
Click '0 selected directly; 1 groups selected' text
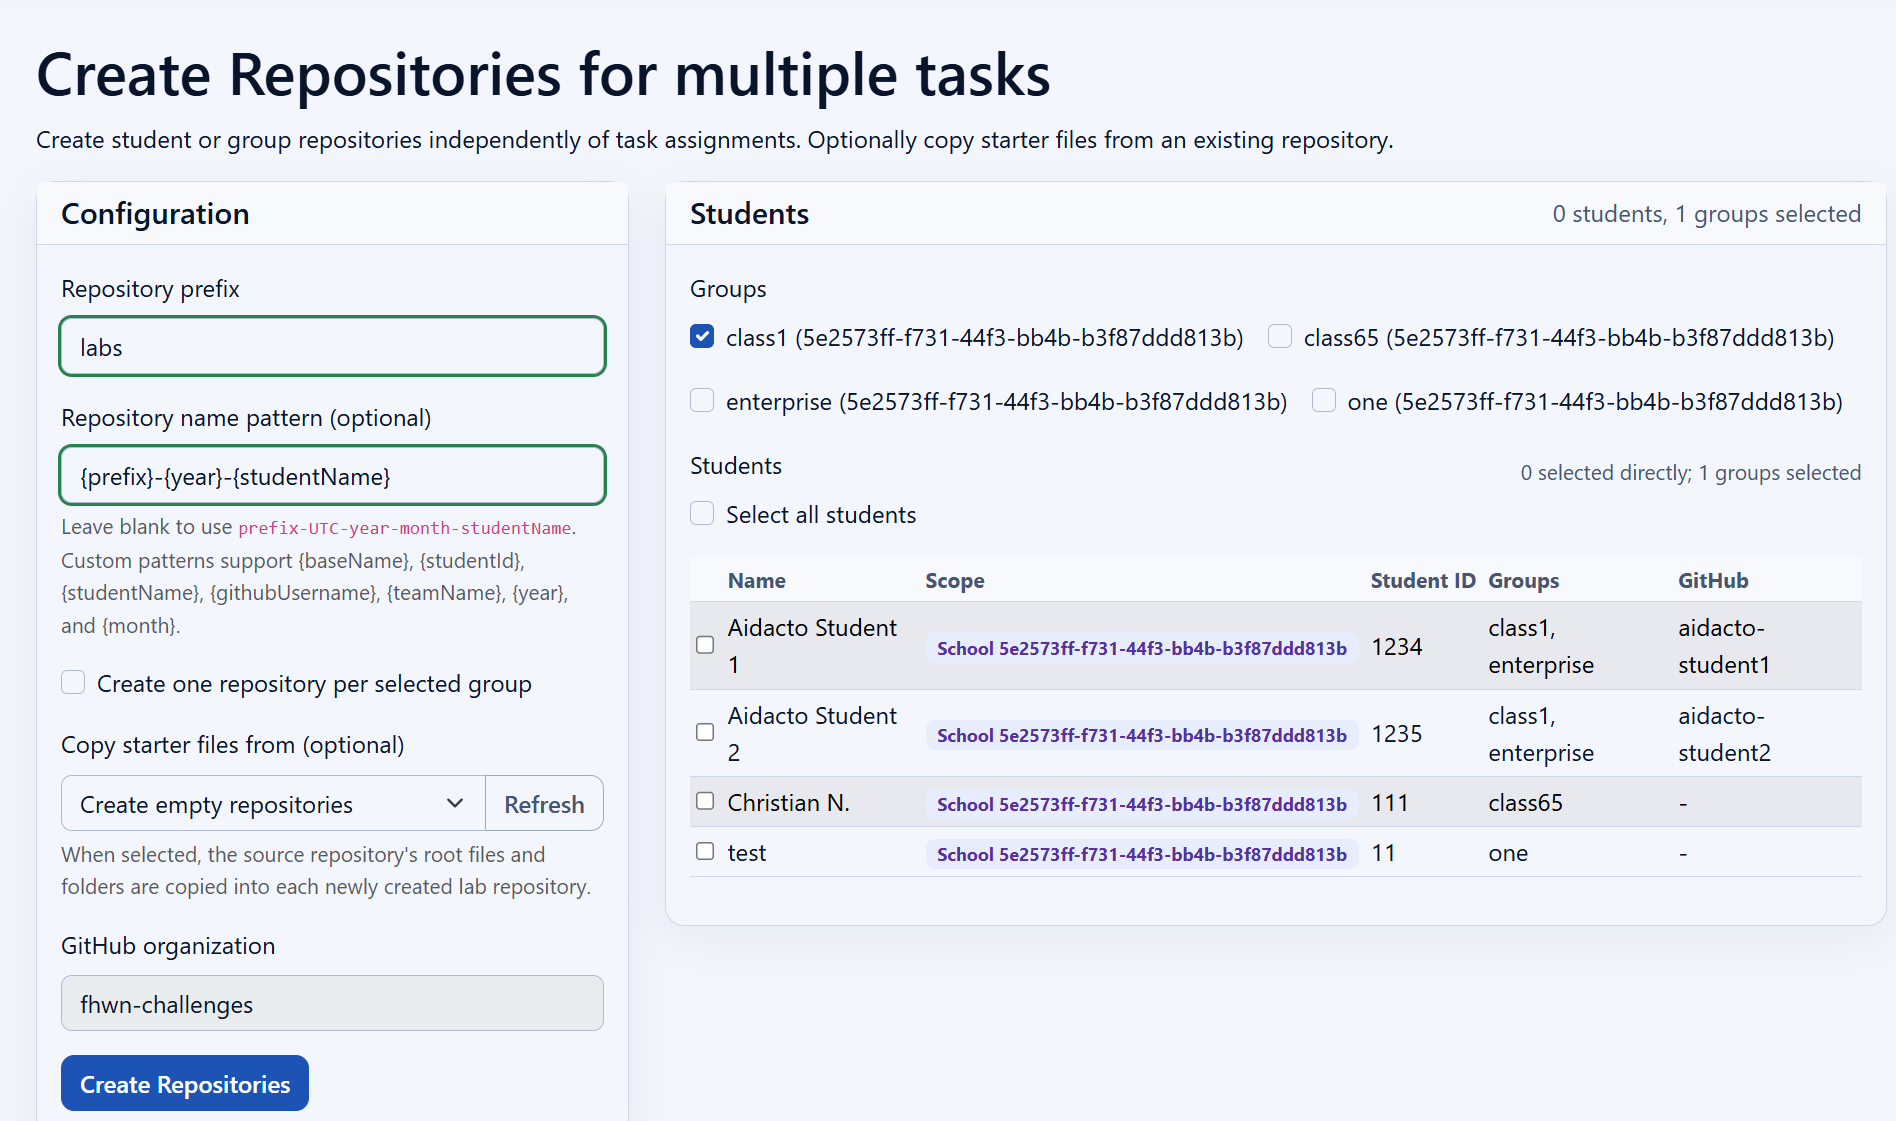tap(1691, 473)
